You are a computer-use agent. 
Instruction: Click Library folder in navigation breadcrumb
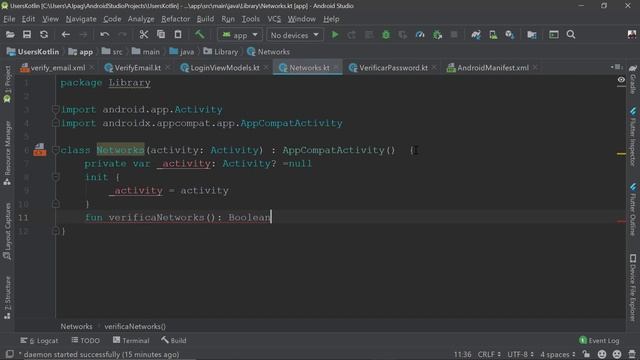pyautogui.click(x=221, y=52)
